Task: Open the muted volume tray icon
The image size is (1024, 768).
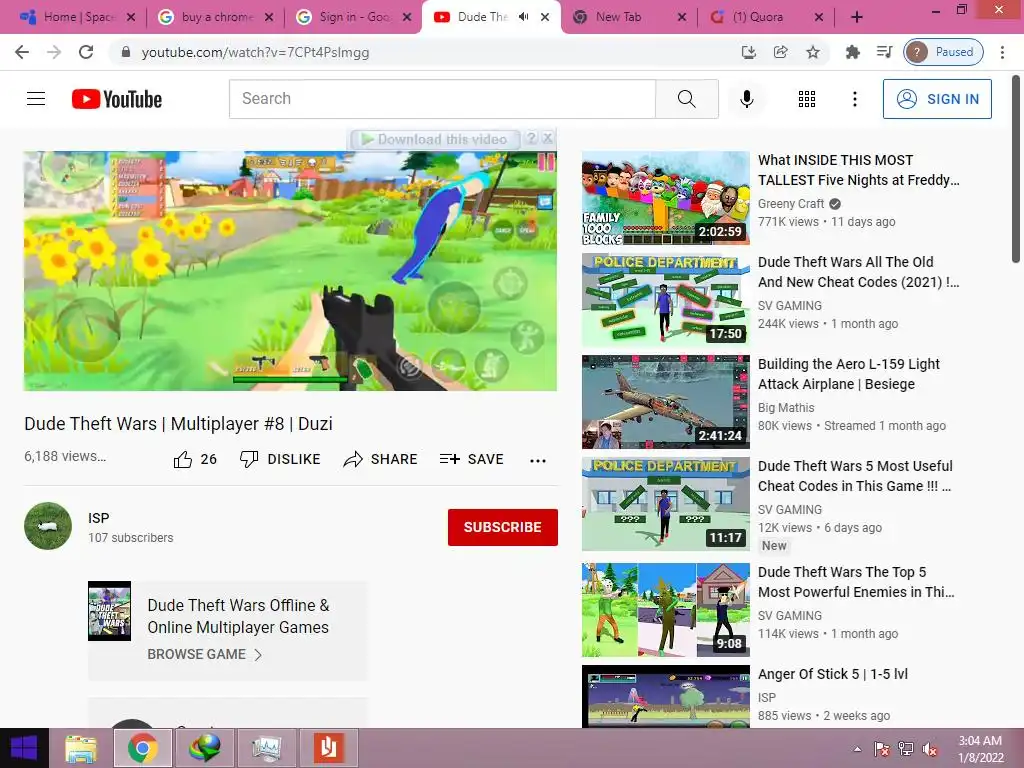Action: 930,749
